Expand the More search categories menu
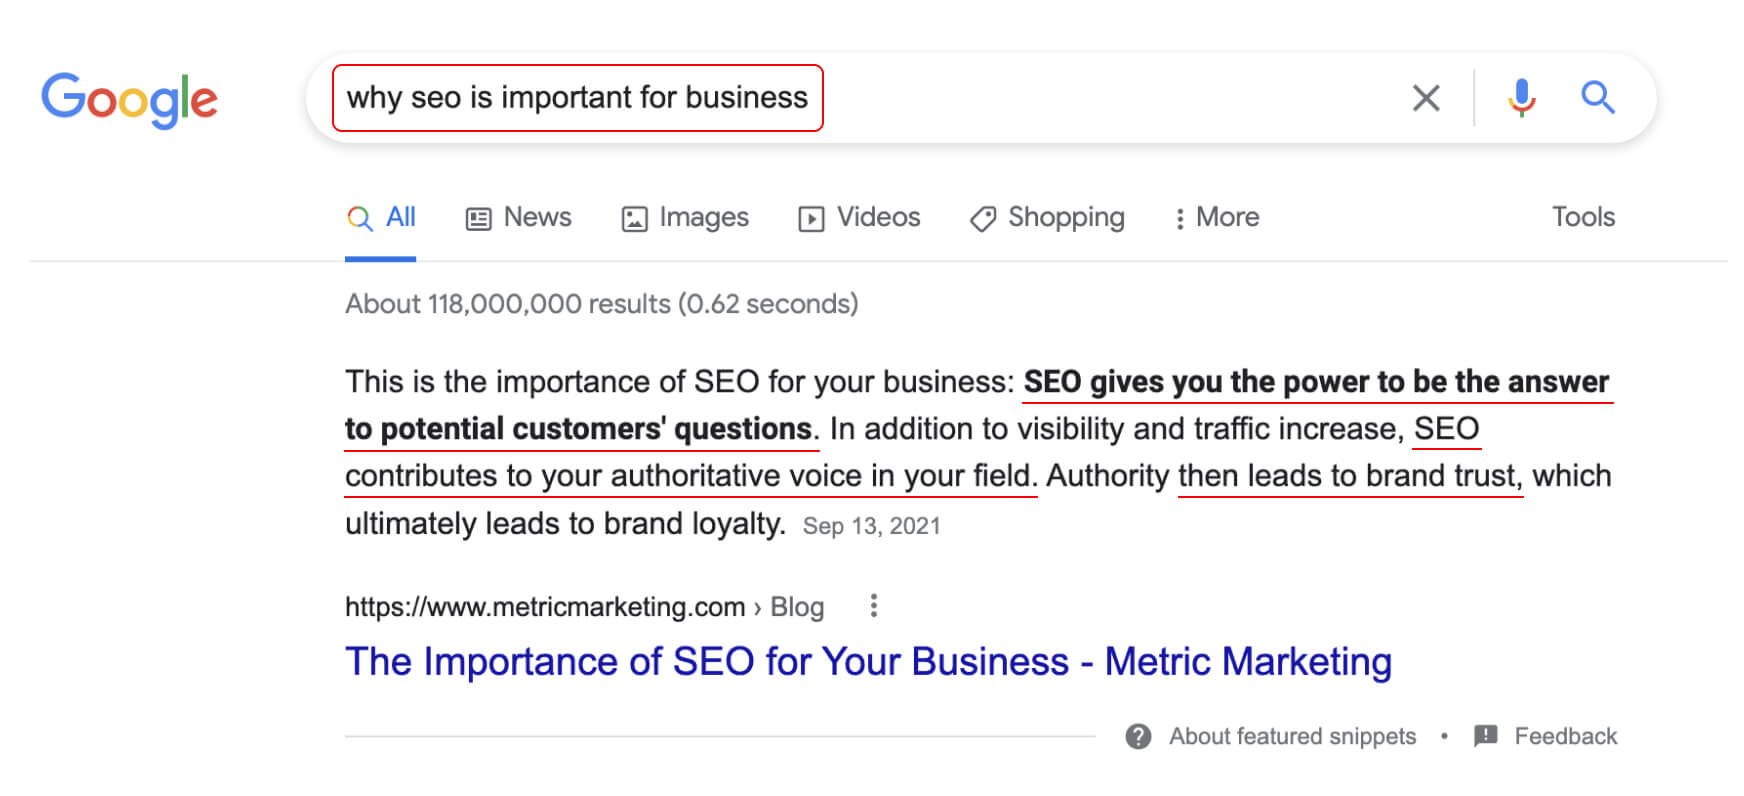1744x796 pixels. (x=1217, y=217)
